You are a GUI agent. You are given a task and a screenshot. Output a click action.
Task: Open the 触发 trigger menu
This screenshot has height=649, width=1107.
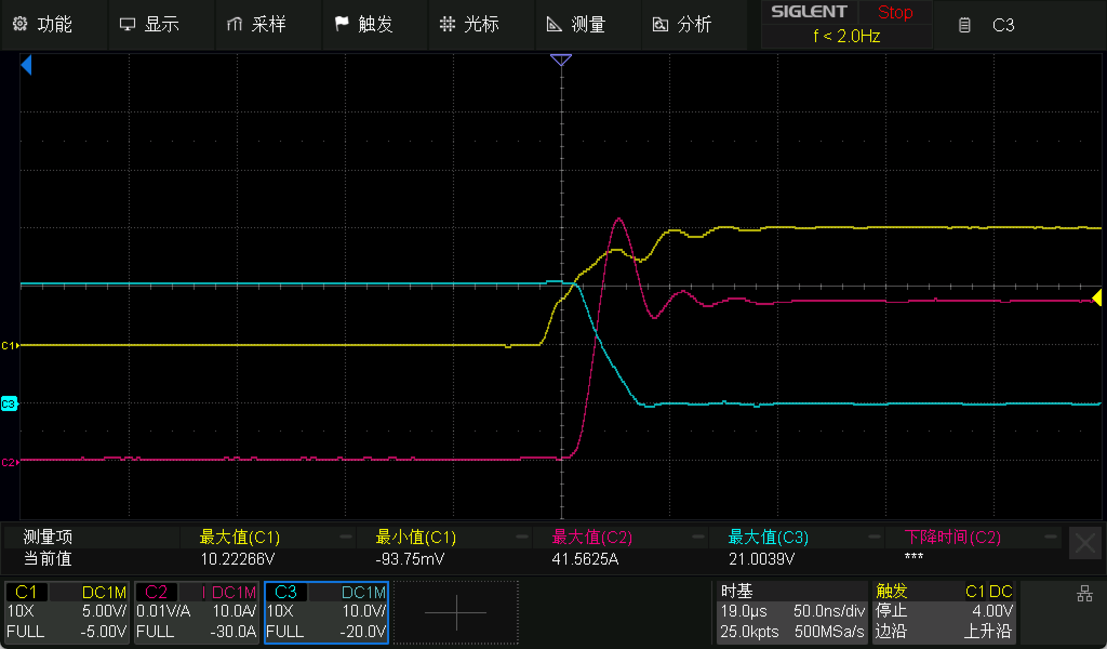[364, 24]
